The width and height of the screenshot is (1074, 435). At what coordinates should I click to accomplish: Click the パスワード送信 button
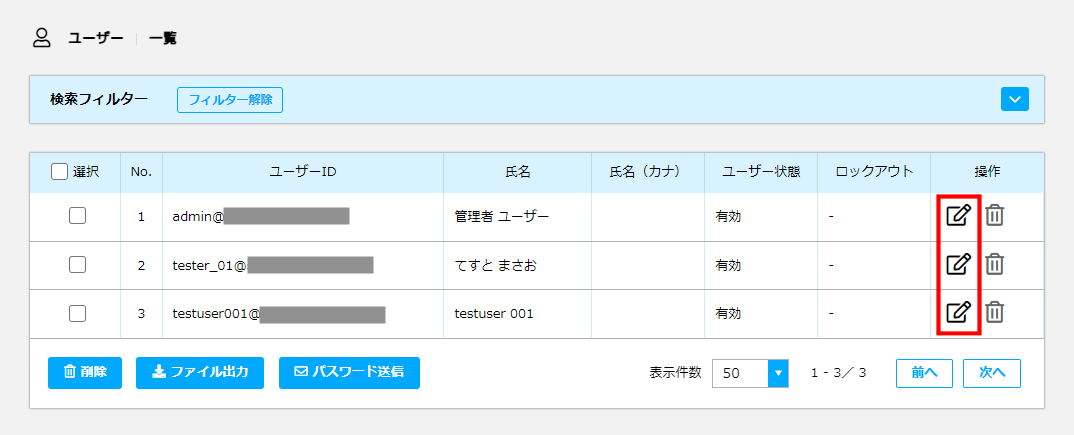tap(349, 373)
